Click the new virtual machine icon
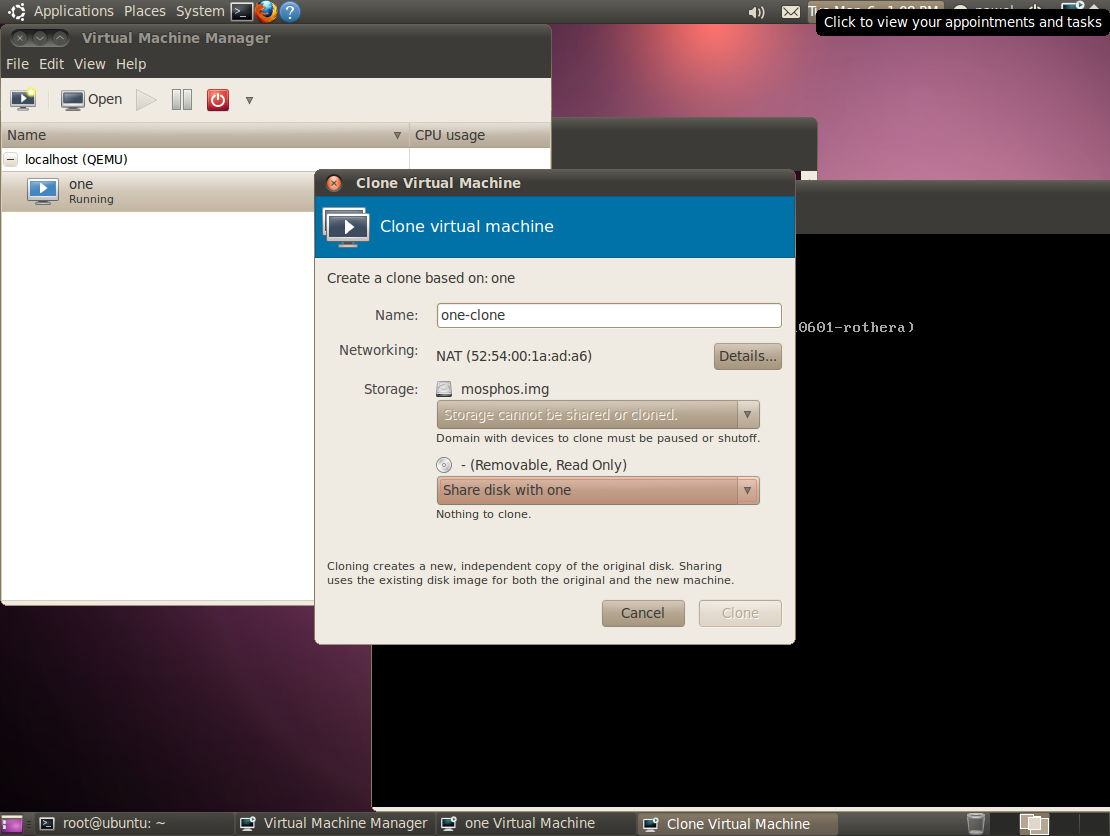Viewport: 1110px width, 836px height. (x=23, y=99)
